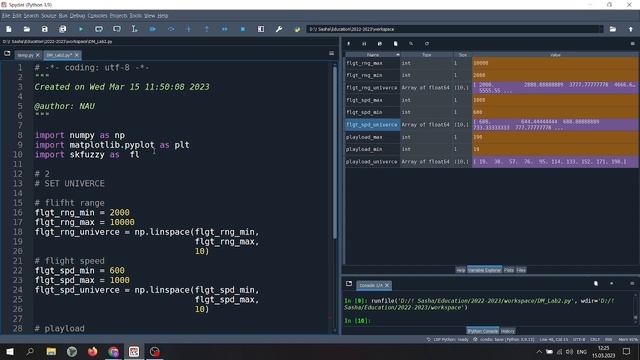
Task: Open the console pane options menu
Action: coord(632,283)
